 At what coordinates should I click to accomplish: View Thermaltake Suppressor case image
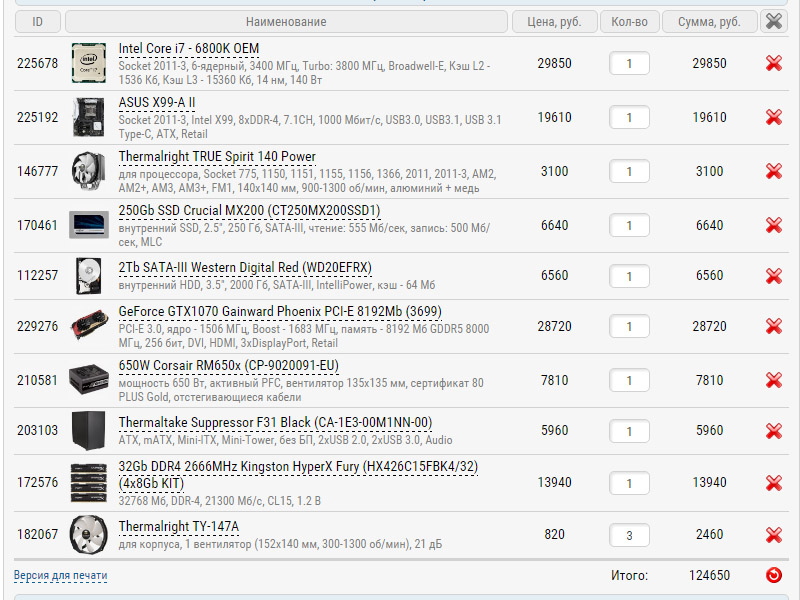click(89, 431)
